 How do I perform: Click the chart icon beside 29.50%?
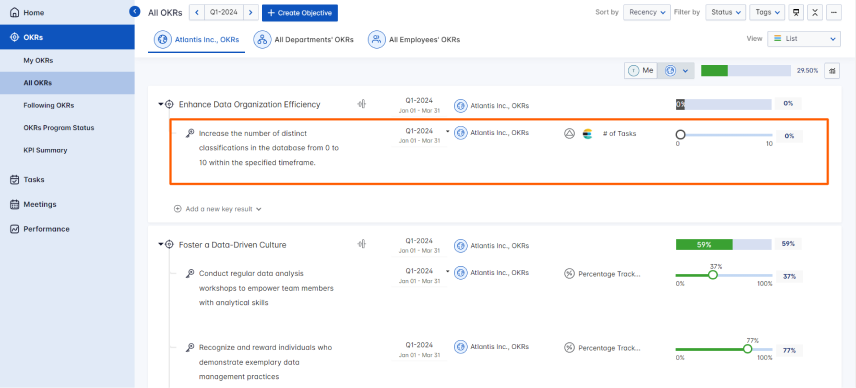832,70
